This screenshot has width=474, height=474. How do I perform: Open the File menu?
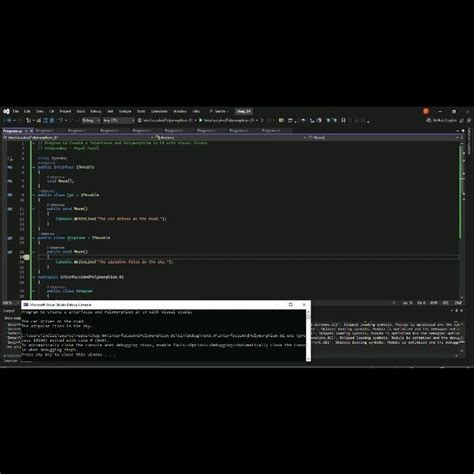click(x=16, y=111)
